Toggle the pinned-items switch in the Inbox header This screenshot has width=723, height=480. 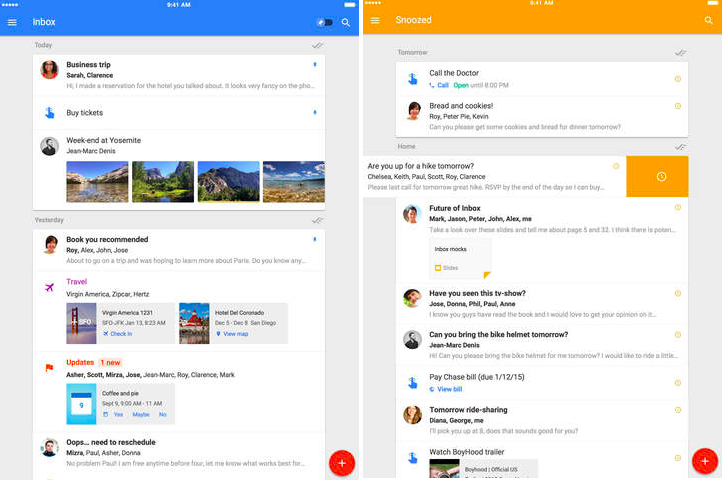324,21
